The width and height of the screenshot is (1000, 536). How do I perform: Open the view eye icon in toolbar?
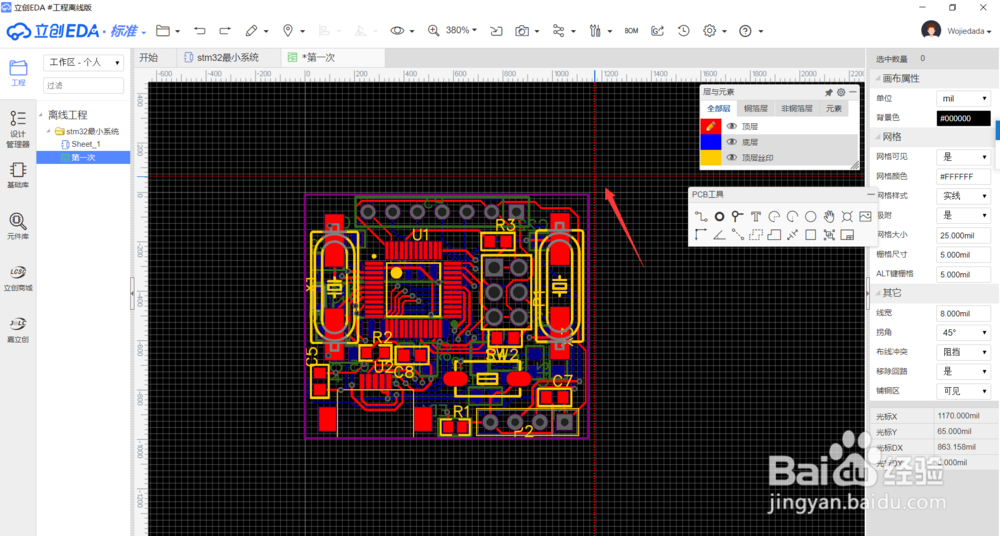[x=397, y=31]
